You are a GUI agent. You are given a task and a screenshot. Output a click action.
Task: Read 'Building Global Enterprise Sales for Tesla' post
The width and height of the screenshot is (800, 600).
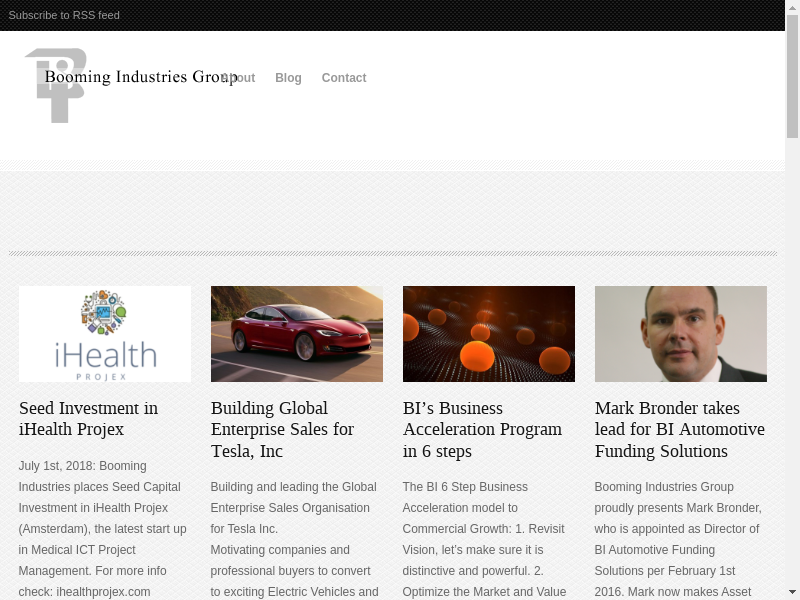pyautogui.click(x=282, y=430)
